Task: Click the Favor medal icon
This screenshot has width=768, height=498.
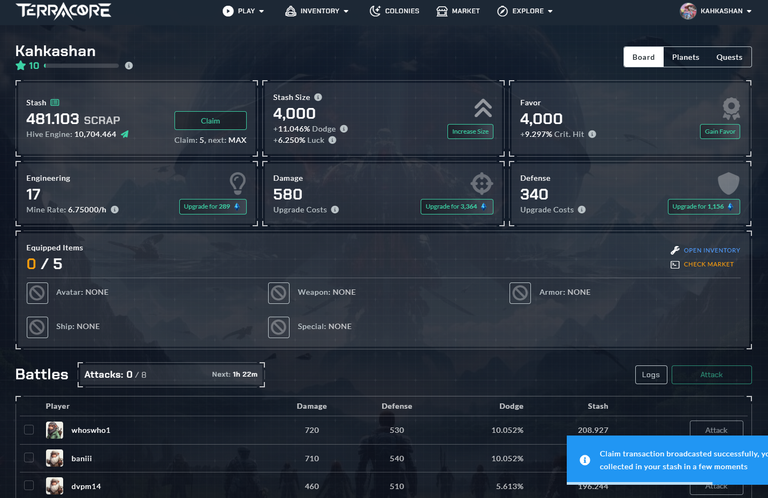Action: click(731, 108)
